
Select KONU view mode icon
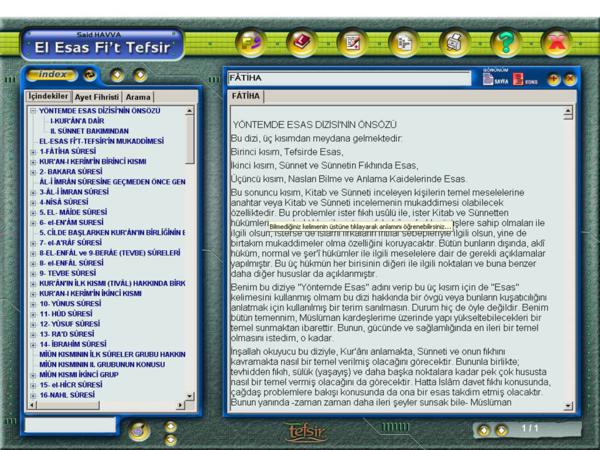(x=524, y=78)
